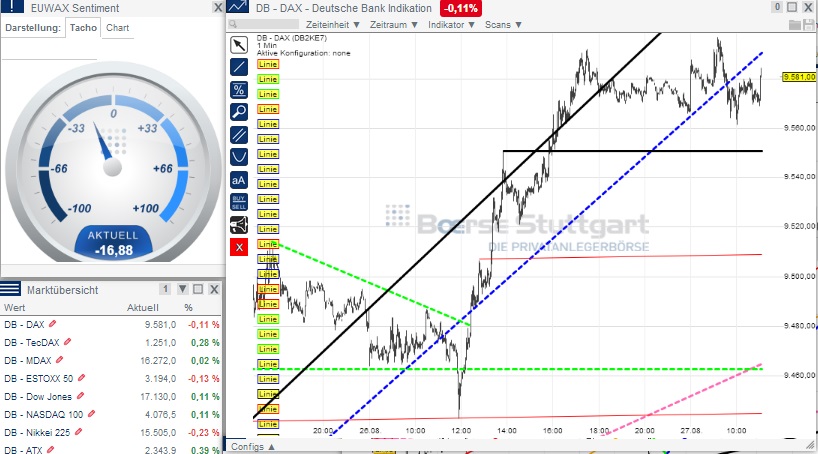Click the yellow 9.581,00 price label on axis
The width and height of the screenshot is (818, 454).
pos(799,77)
